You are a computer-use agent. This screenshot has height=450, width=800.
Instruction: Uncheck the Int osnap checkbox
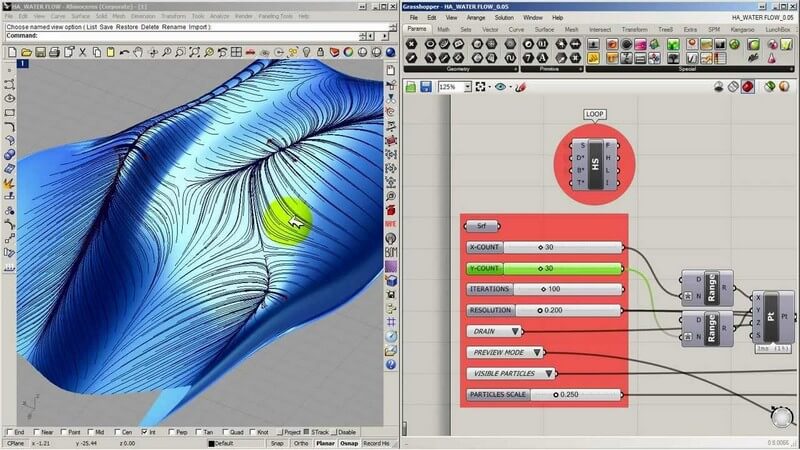pos(146,432)
